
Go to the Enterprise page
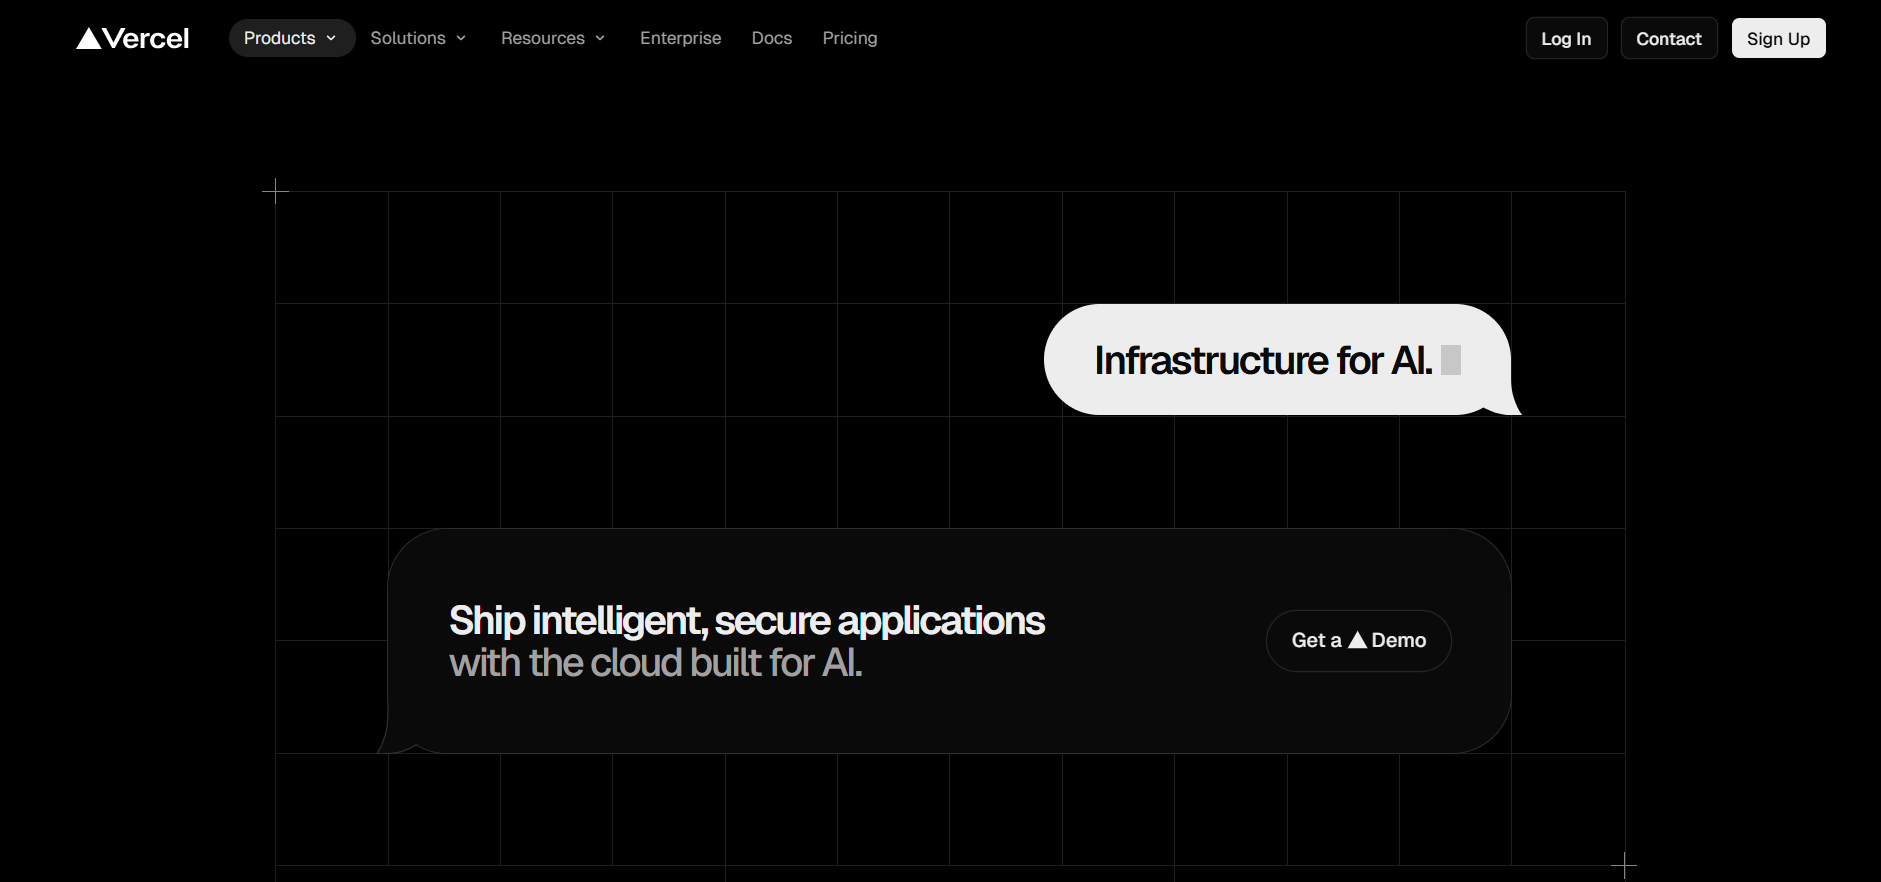680,38
